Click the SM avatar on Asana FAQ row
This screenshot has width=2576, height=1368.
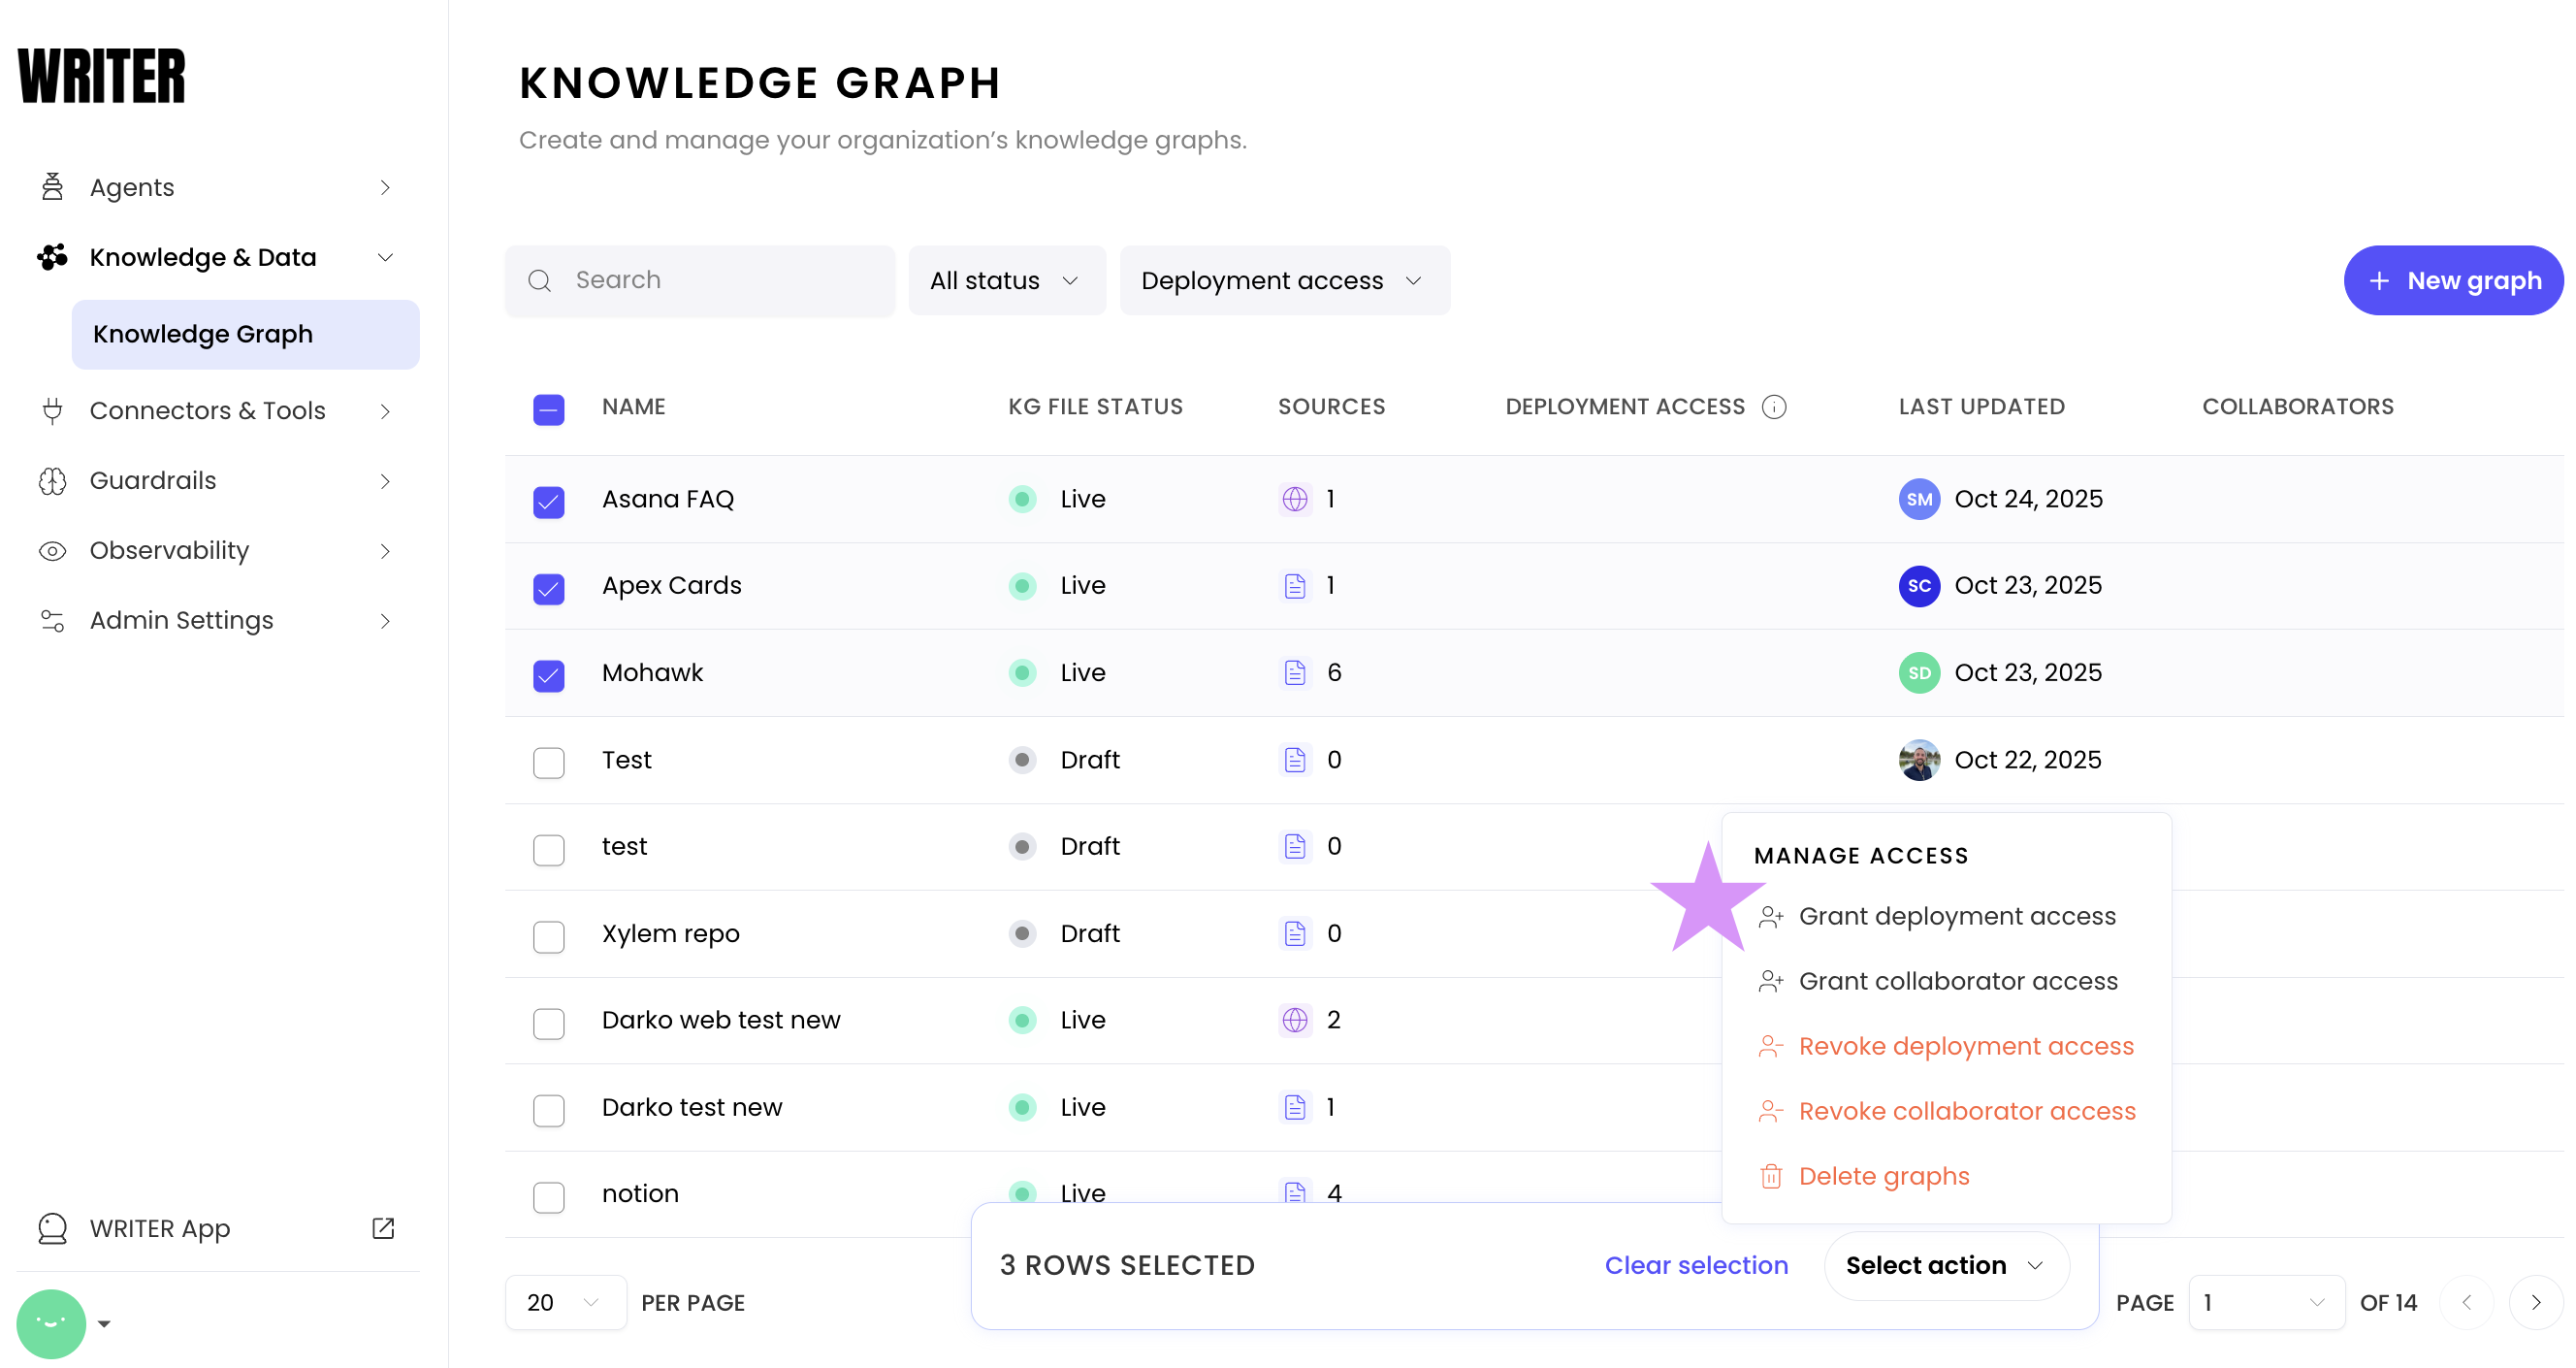point(1919,499)
